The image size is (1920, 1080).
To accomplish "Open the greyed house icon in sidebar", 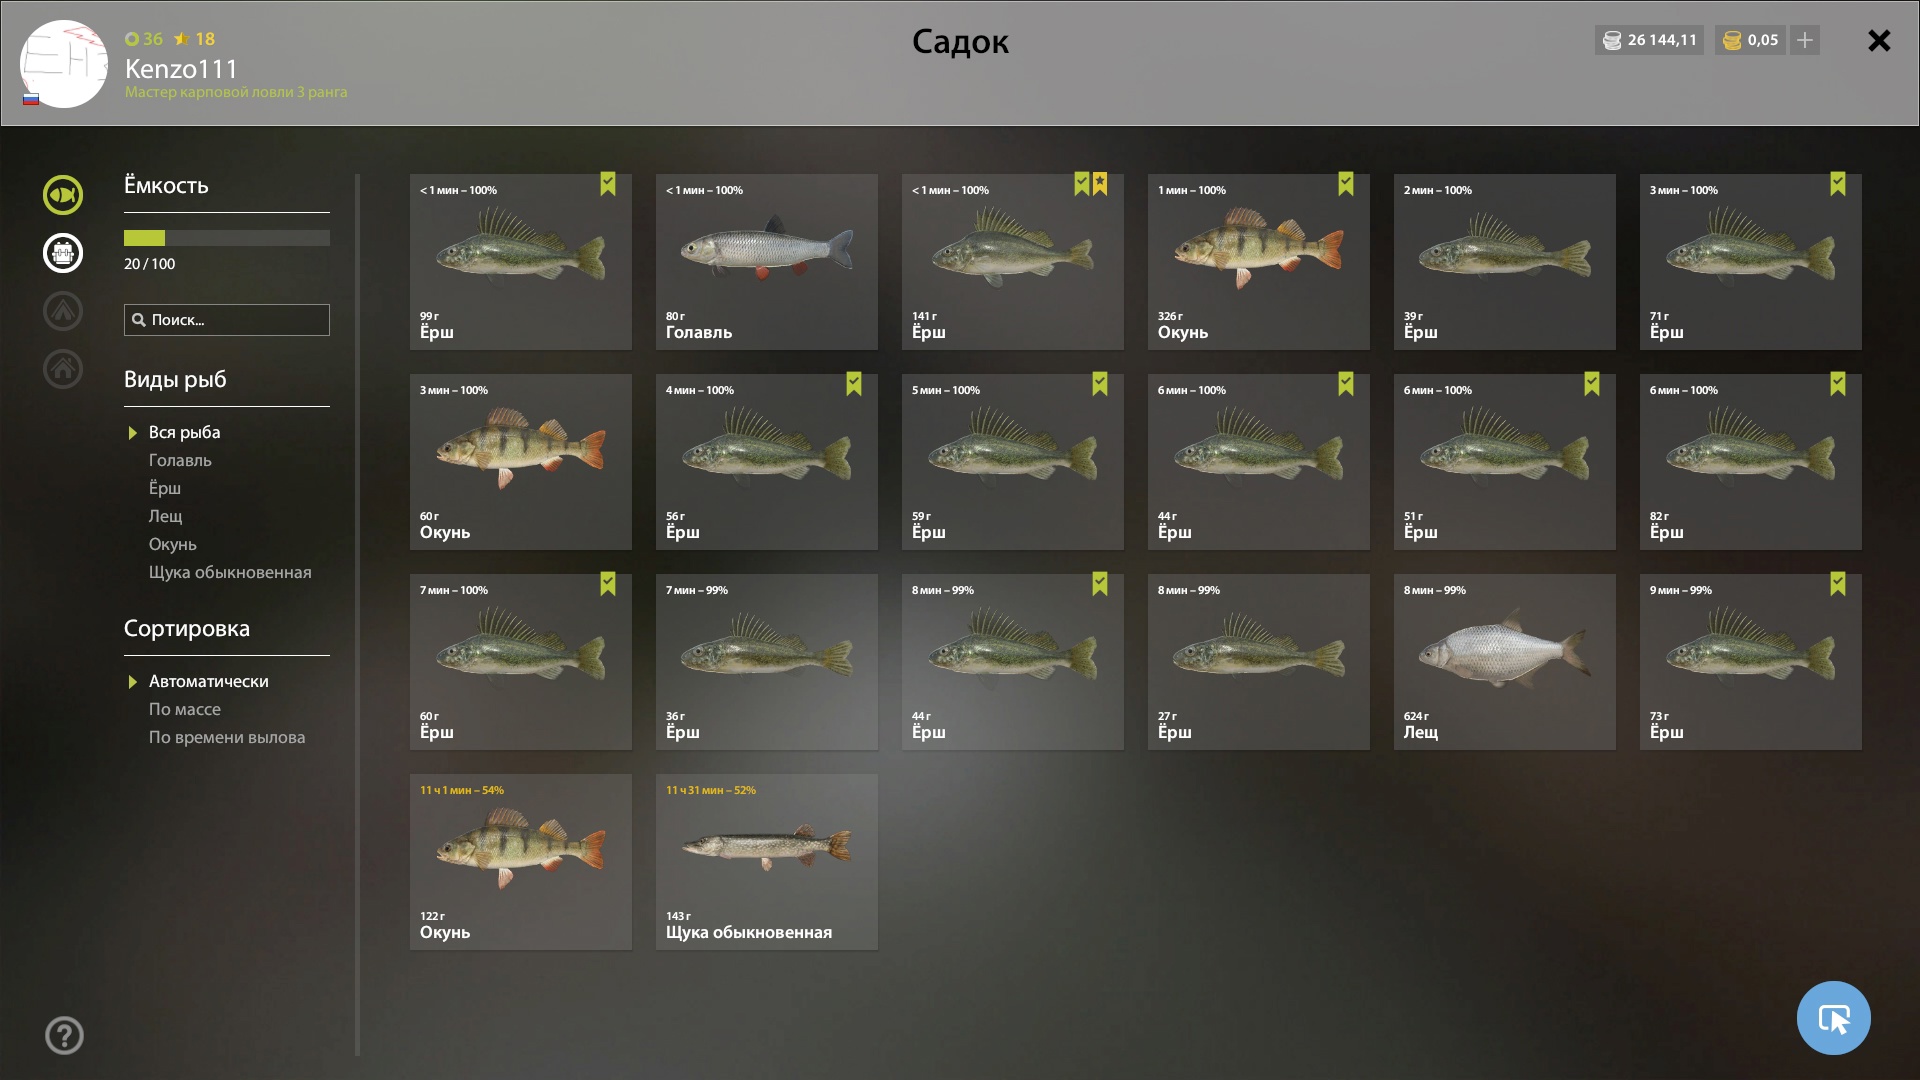I will (x=62, y=369).
